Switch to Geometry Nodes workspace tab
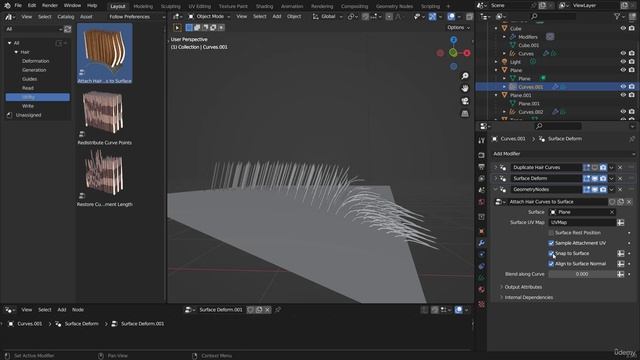 pos(394,6)
